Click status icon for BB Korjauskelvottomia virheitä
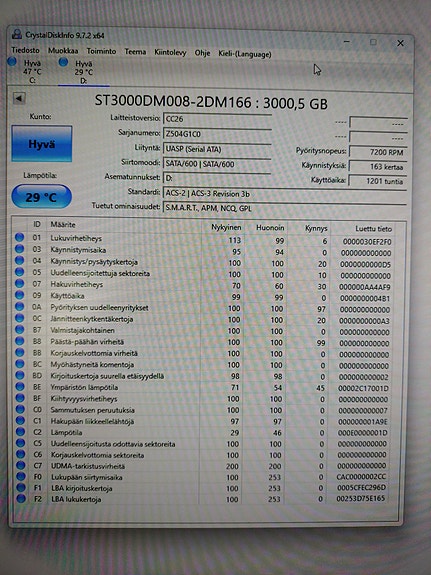The image size is (431, 575). pos(19,352)
